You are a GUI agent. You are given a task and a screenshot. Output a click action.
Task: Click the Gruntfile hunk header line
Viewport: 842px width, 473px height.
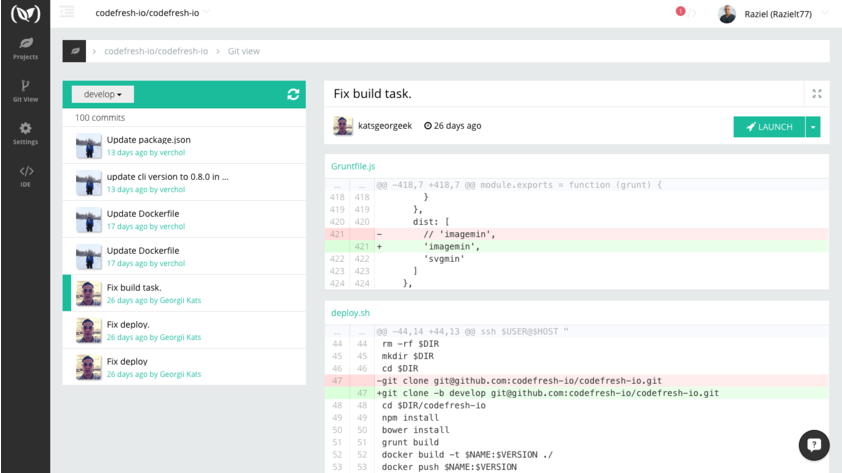tap(577, 185)
